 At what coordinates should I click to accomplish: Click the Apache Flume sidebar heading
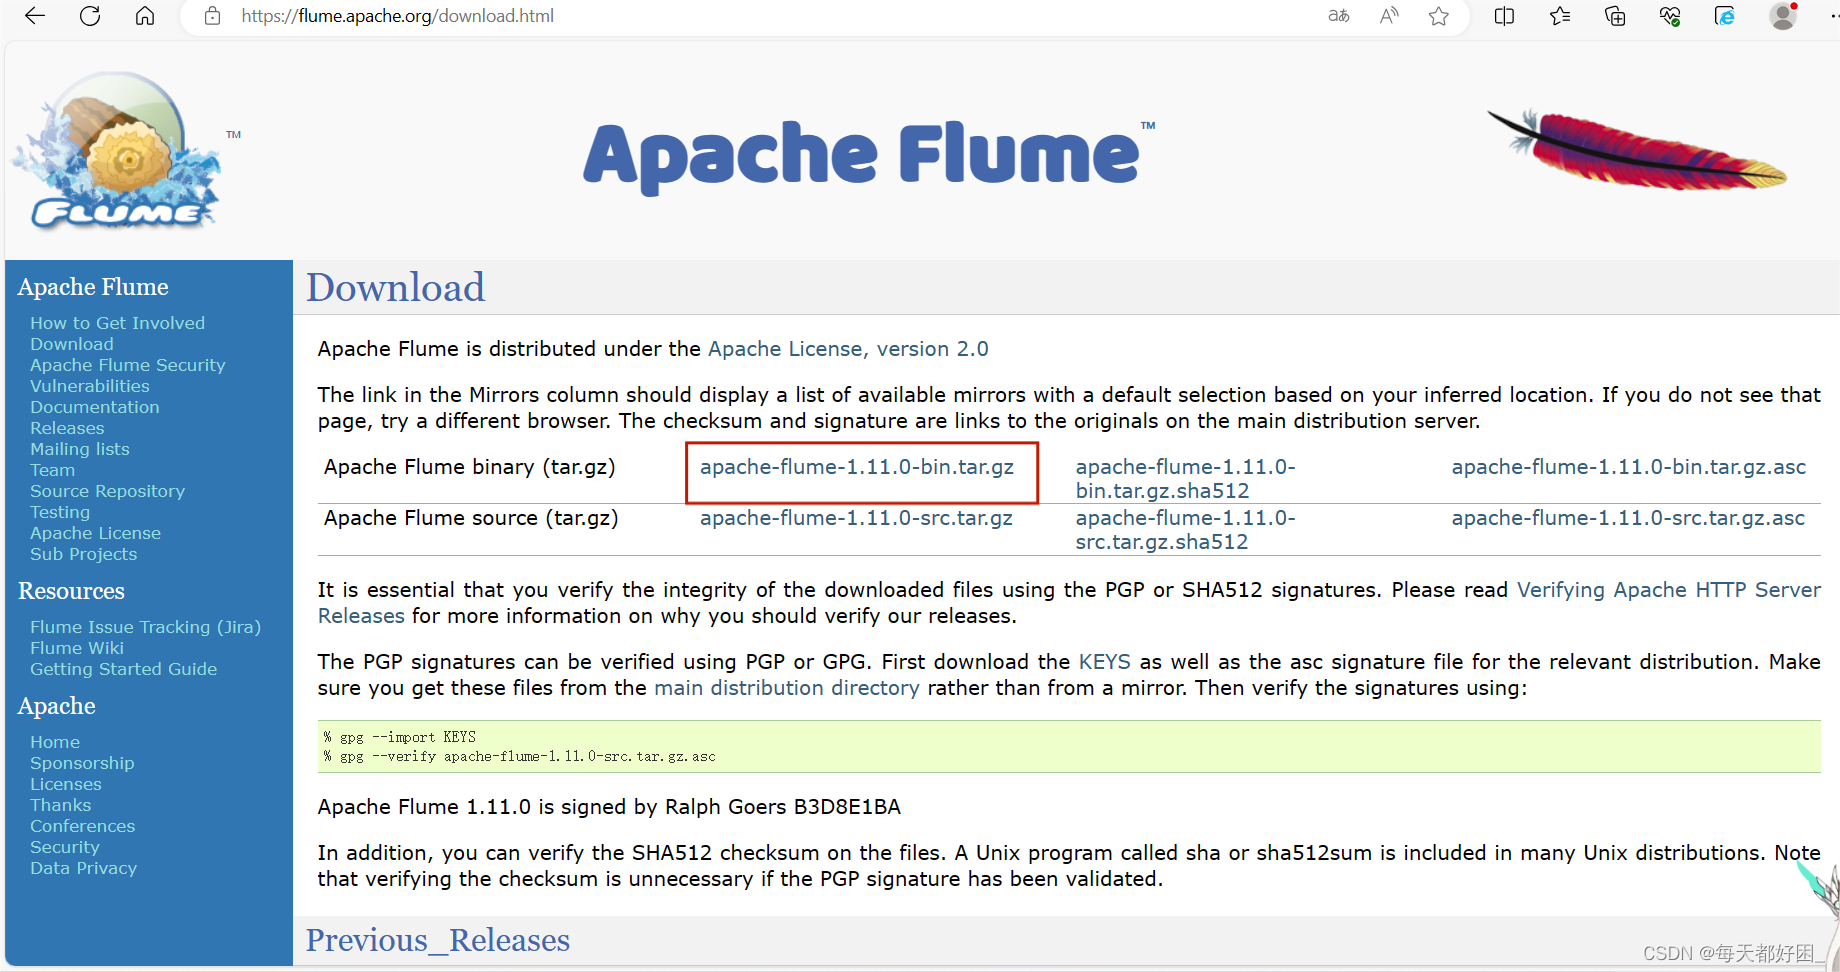[x=93, y=287]
